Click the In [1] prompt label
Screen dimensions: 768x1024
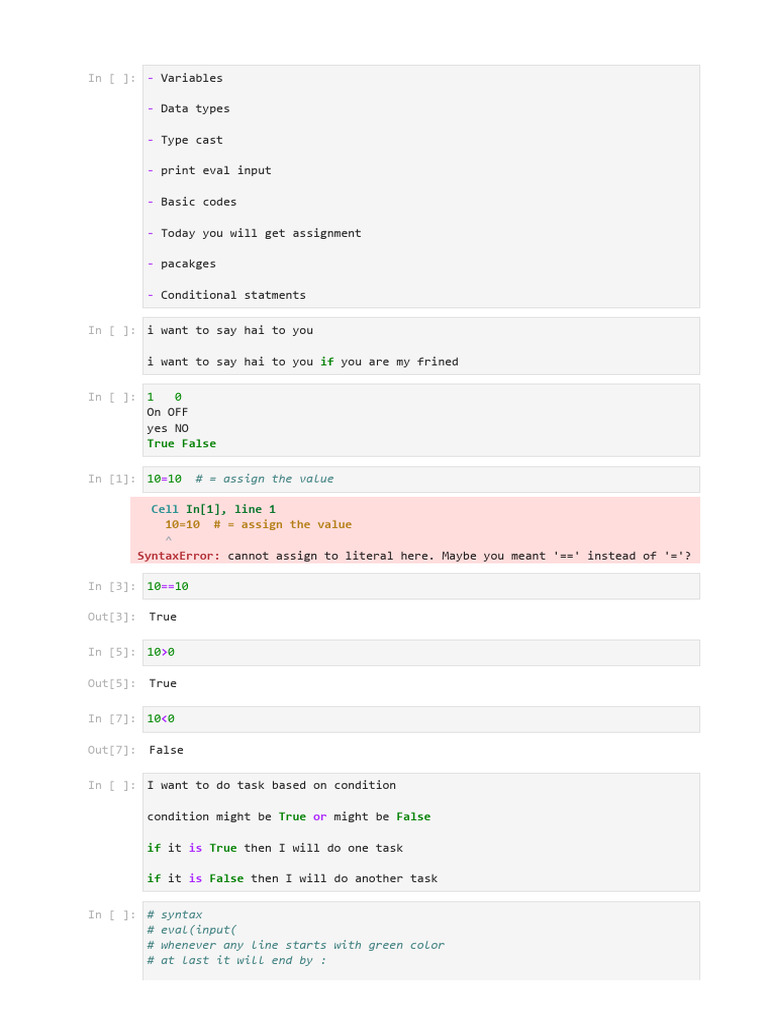(x=111, y=479)
